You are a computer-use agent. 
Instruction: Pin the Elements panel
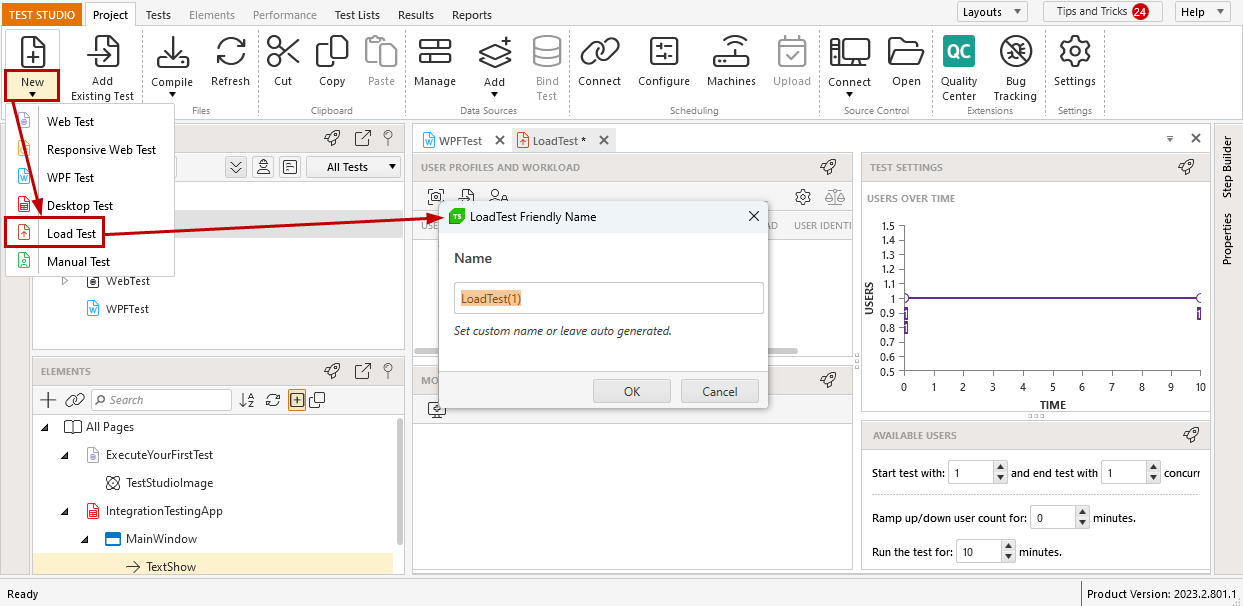[x=388, y=371]
